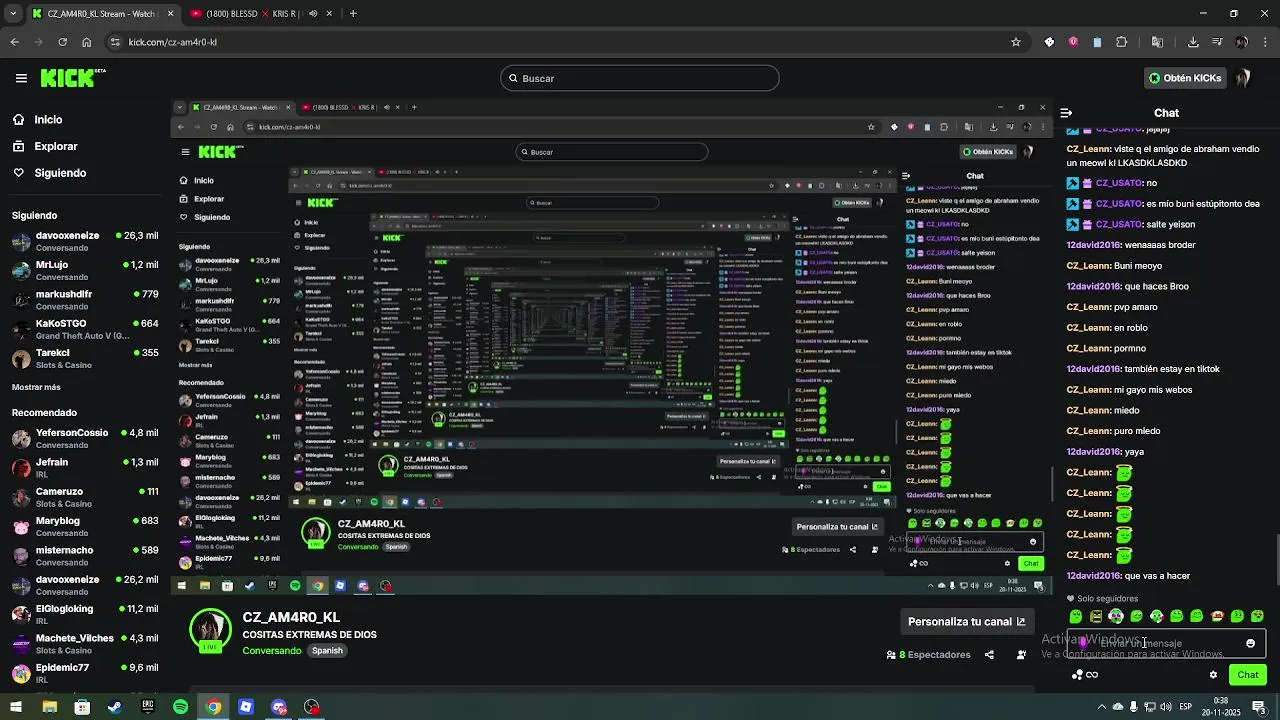This screenshot has width=1280, height=720.
Task: Click the Spanish language tag
Action: tap(327, 651)
